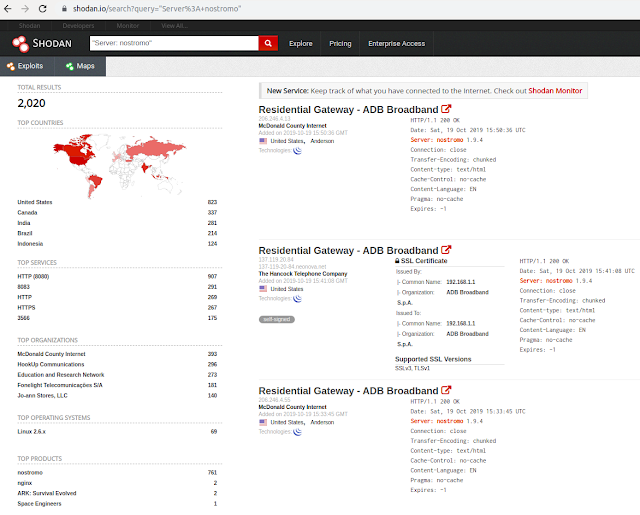The height and width of the screenshot is (515, 640).
Task: Open external link icon of first ADB Broadband result
Action: click(446, 109)
